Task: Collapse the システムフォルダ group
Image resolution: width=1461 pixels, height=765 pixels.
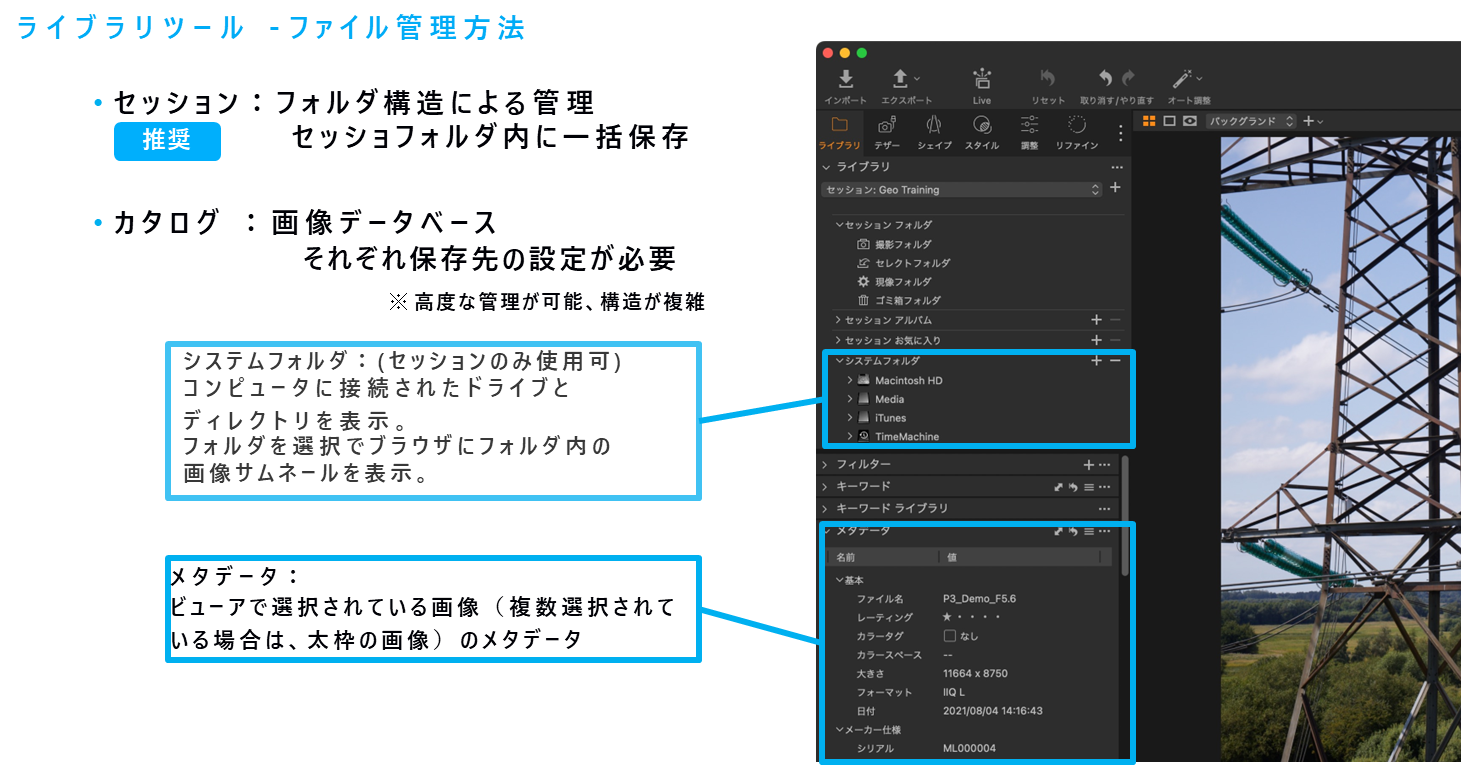Action: 840,360
